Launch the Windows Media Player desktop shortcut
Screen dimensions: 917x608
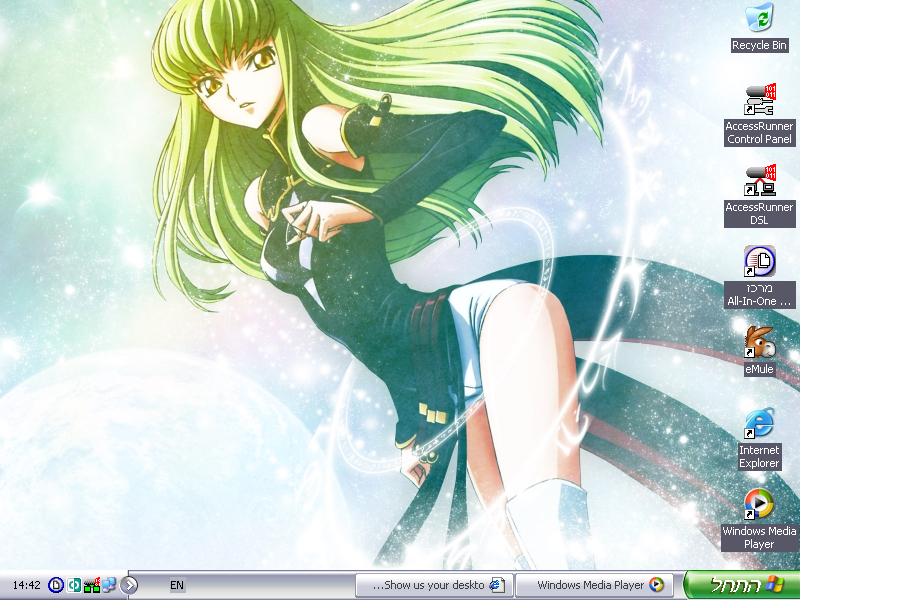759,505
